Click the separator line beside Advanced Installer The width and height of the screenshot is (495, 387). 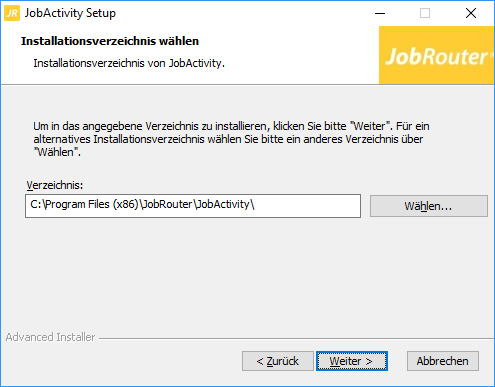click(x=296, y=339)
